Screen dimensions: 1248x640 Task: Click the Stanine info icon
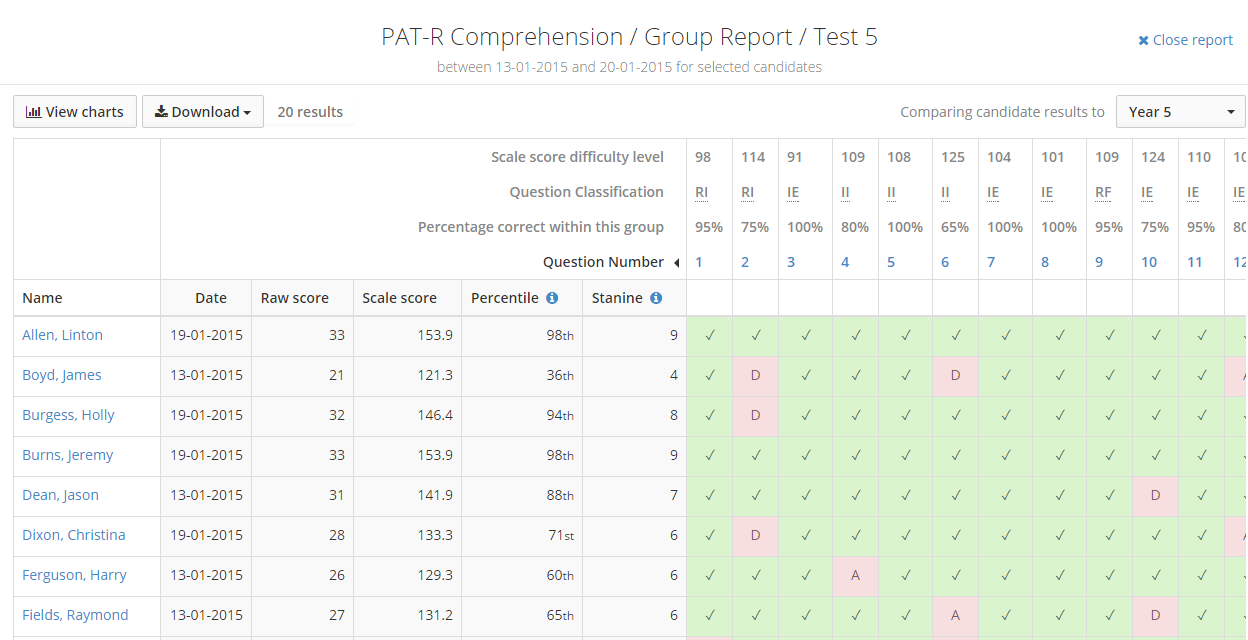[x=656, y=298]
